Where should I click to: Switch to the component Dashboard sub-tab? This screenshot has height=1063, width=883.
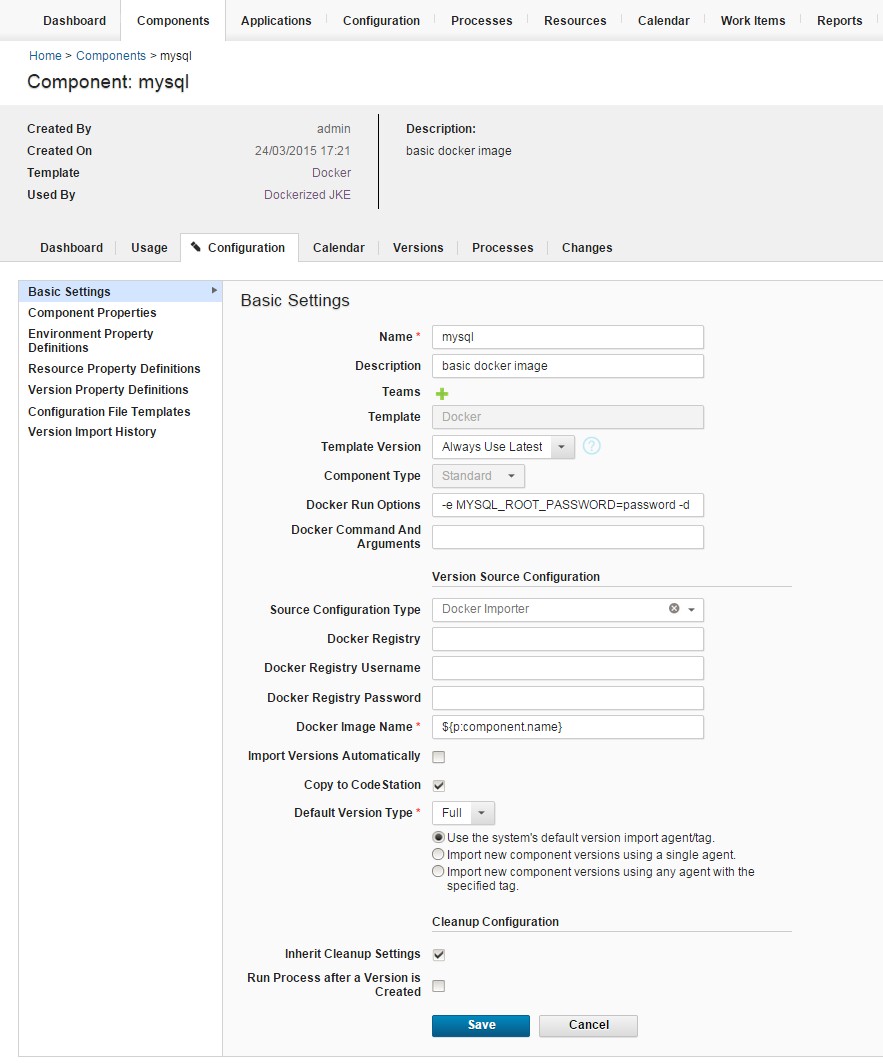(71, 247)
